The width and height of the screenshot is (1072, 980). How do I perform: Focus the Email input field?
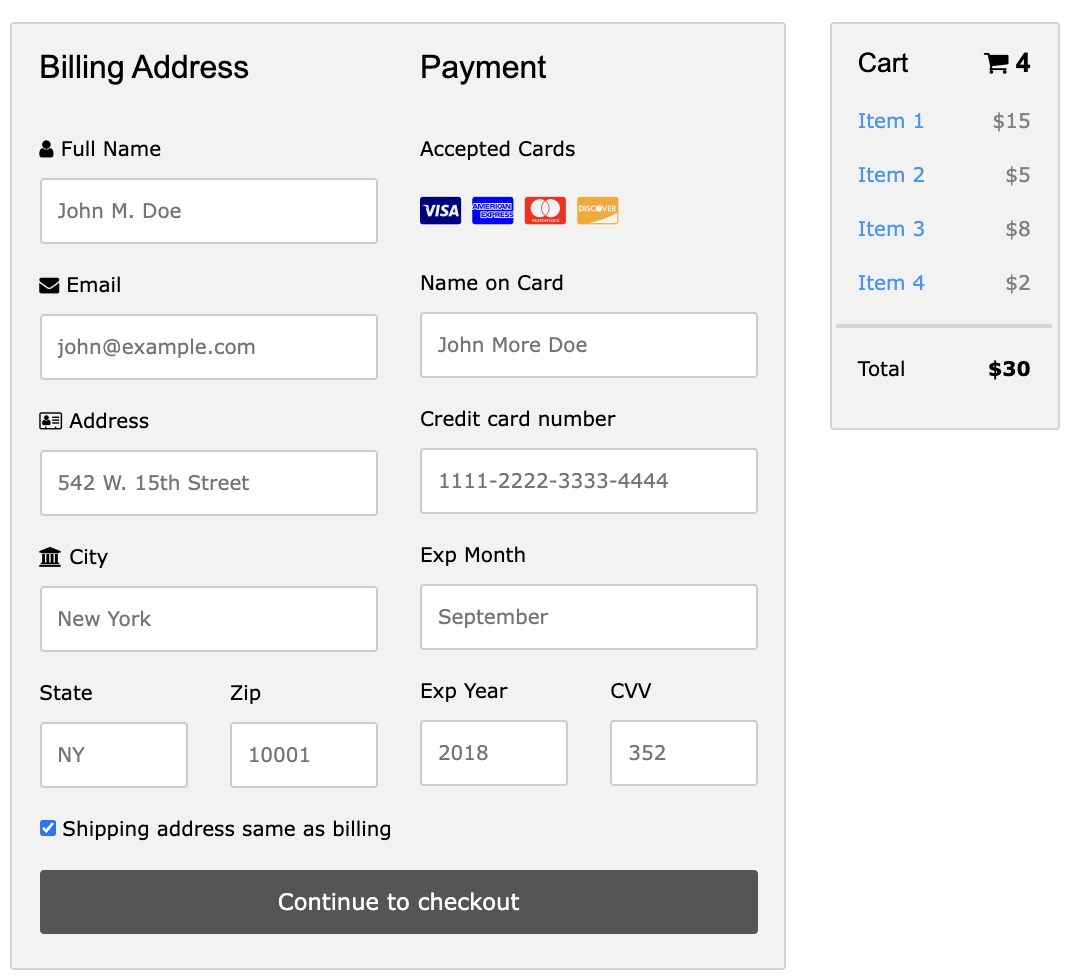tap(208, 347)
